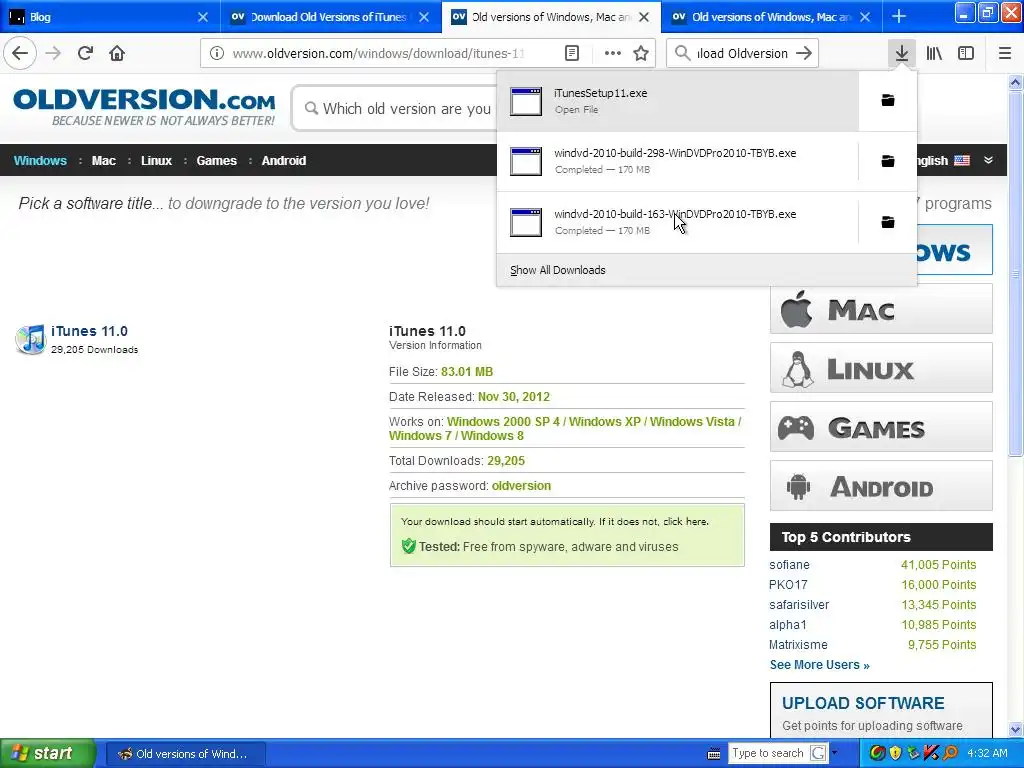Click the forward navigation arrow
The width and height of the screenshot is (1024, 768).
(53, 53)
